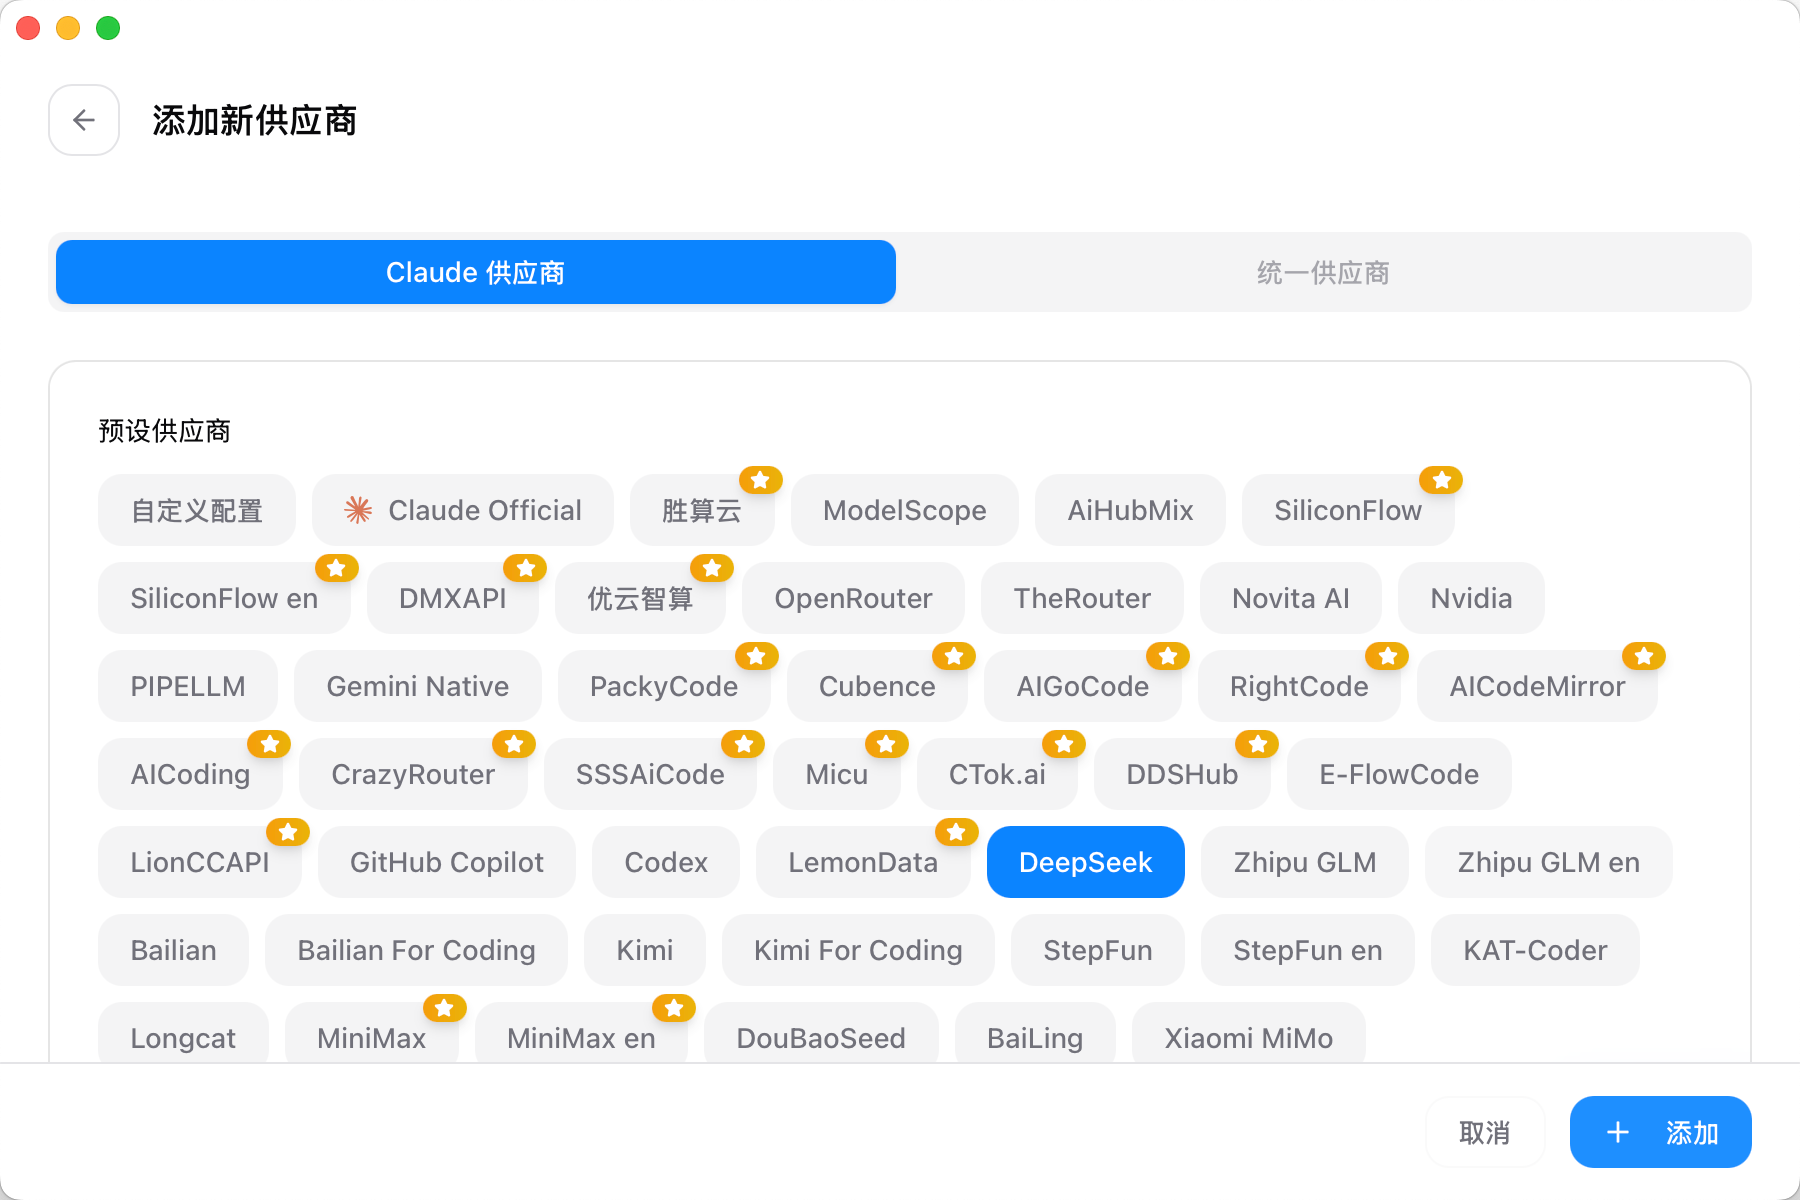The width and height of the screenshot is (1800, 1200).
Task: Click the star badge on SiliconFlow
Action: [1441, 480]
